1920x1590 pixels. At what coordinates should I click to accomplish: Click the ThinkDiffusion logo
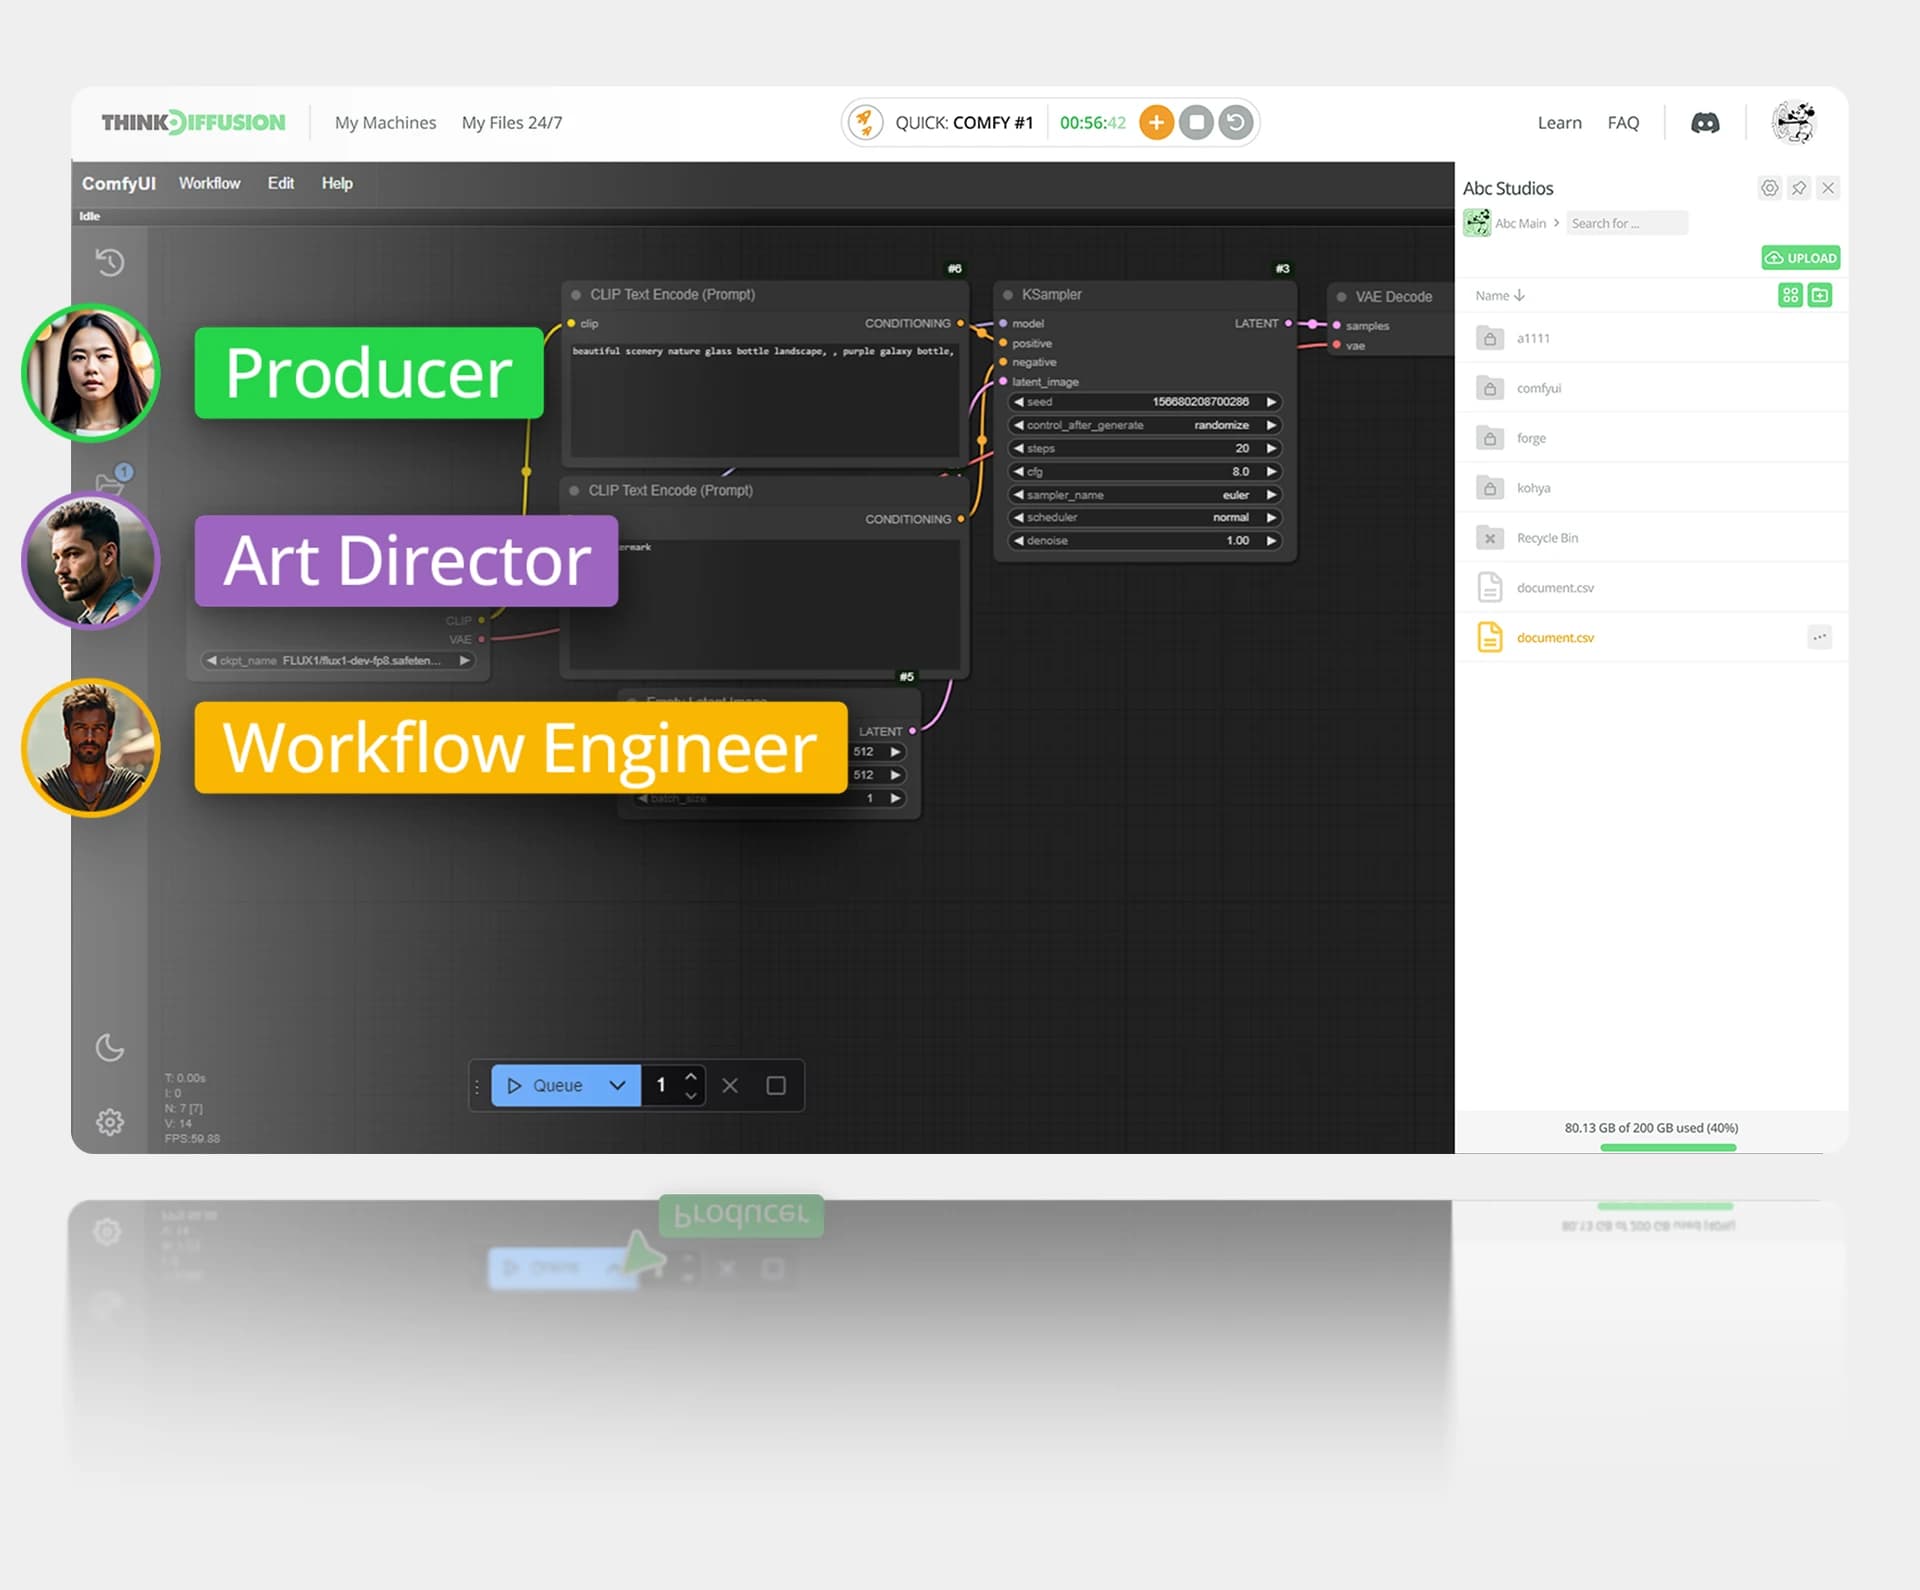click(193, 122)
